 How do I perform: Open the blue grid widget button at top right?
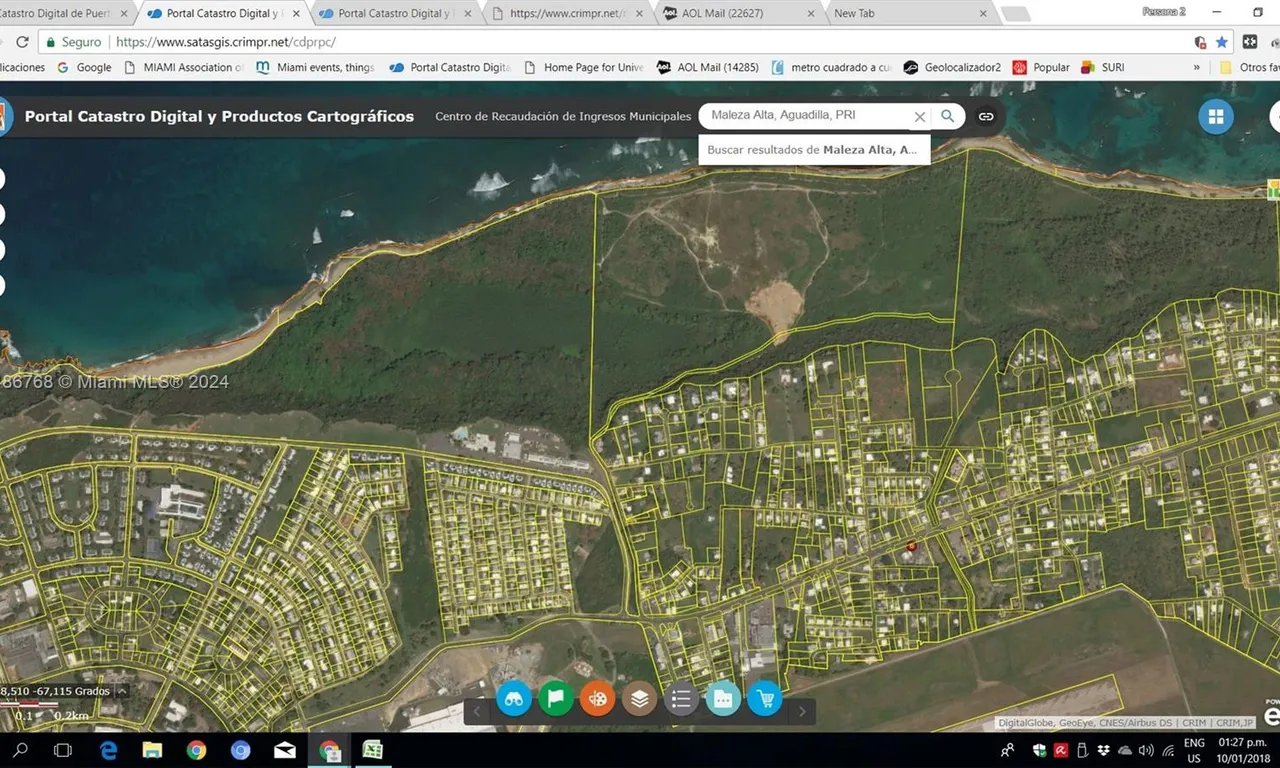tap(1216, 116)
